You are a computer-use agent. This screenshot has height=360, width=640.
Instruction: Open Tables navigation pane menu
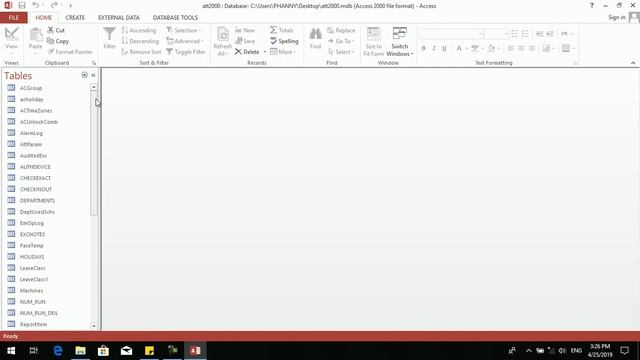tap(84, 75)
